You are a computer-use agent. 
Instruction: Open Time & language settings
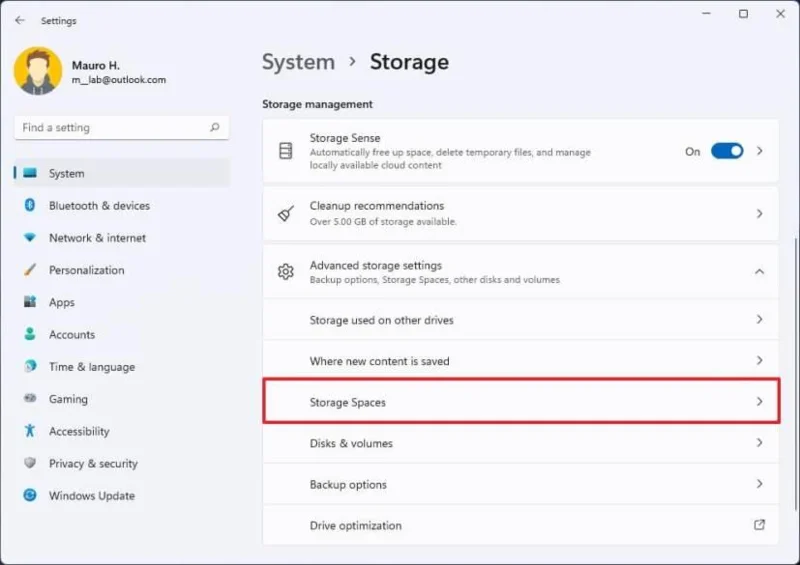tap(122, 366)
